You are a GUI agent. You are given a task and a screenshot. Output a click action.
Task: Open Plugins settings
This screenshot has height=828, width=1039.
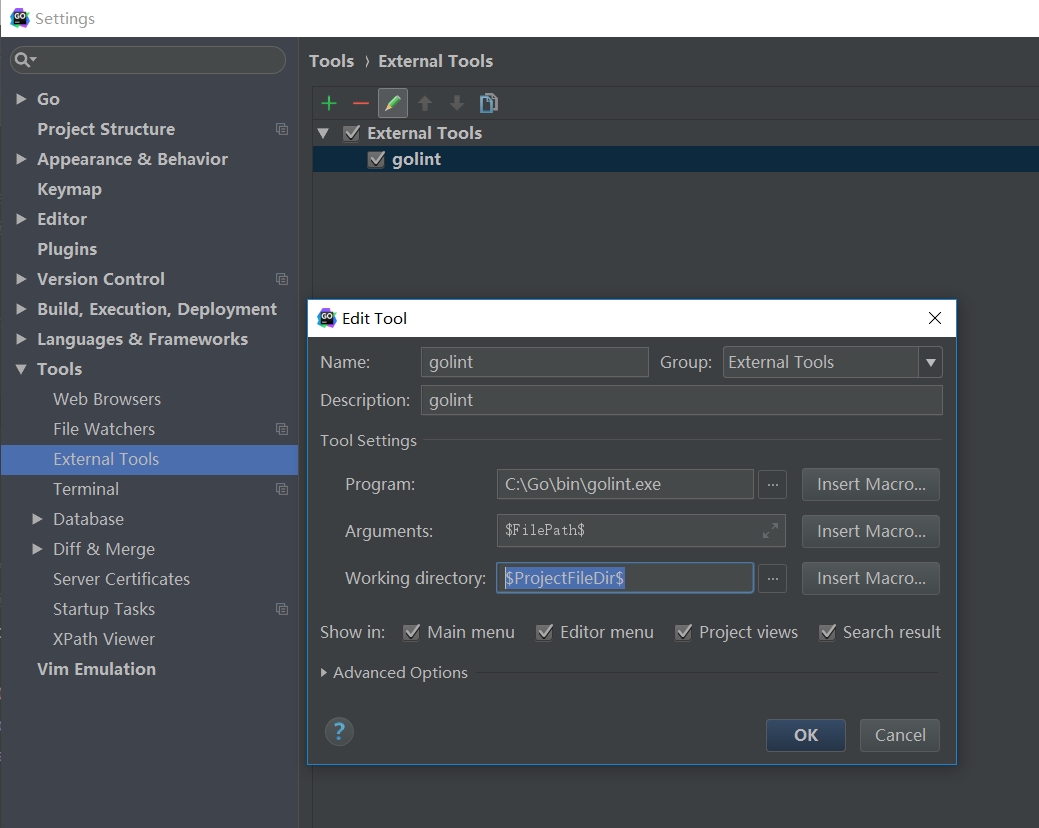(67, 249)
